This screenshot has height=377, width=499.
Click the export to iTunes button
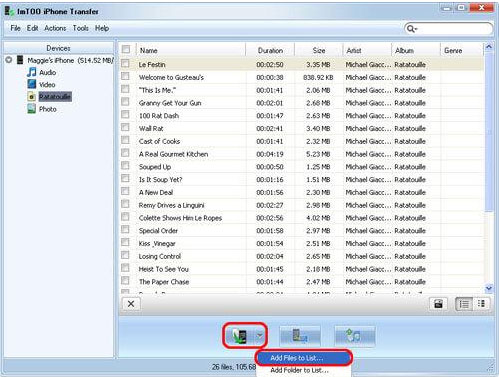(354, 336)
